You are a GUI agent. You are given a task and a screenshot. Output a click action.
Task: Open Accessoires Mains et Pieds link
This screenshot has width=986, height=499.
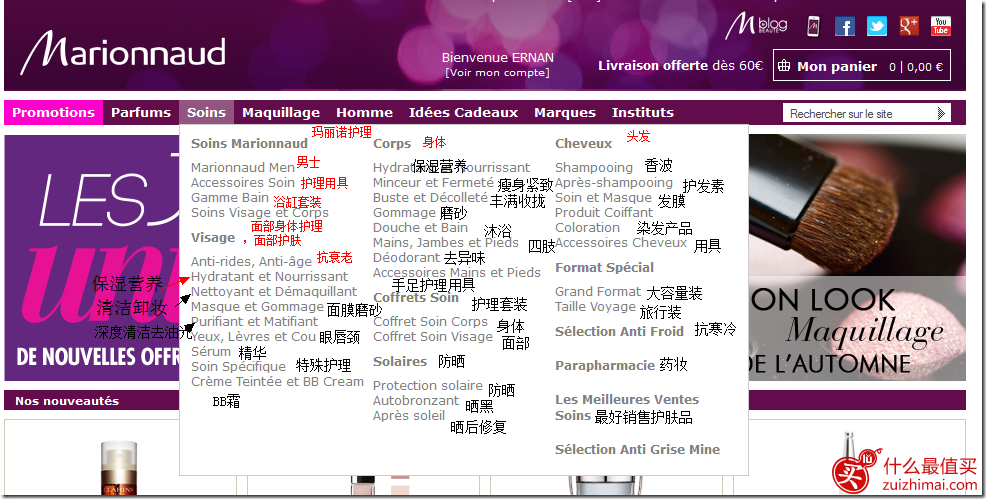point(457,273)
